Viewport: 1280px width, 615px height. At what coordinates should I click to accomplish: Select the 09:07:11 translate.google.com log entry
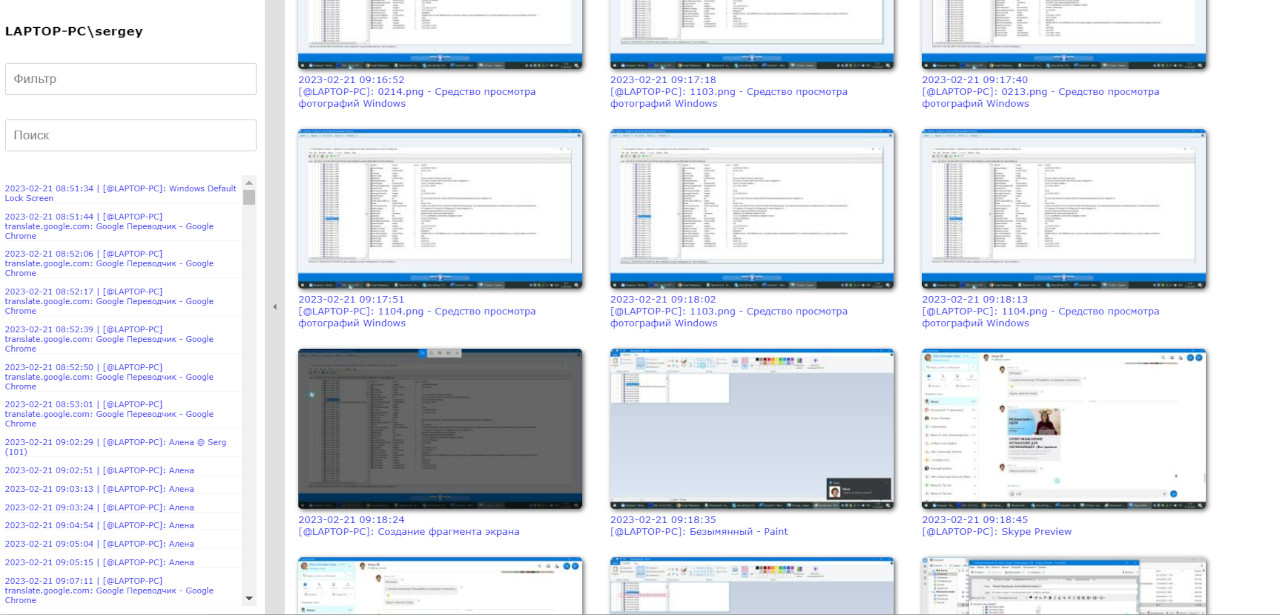[x=108, y=590]
